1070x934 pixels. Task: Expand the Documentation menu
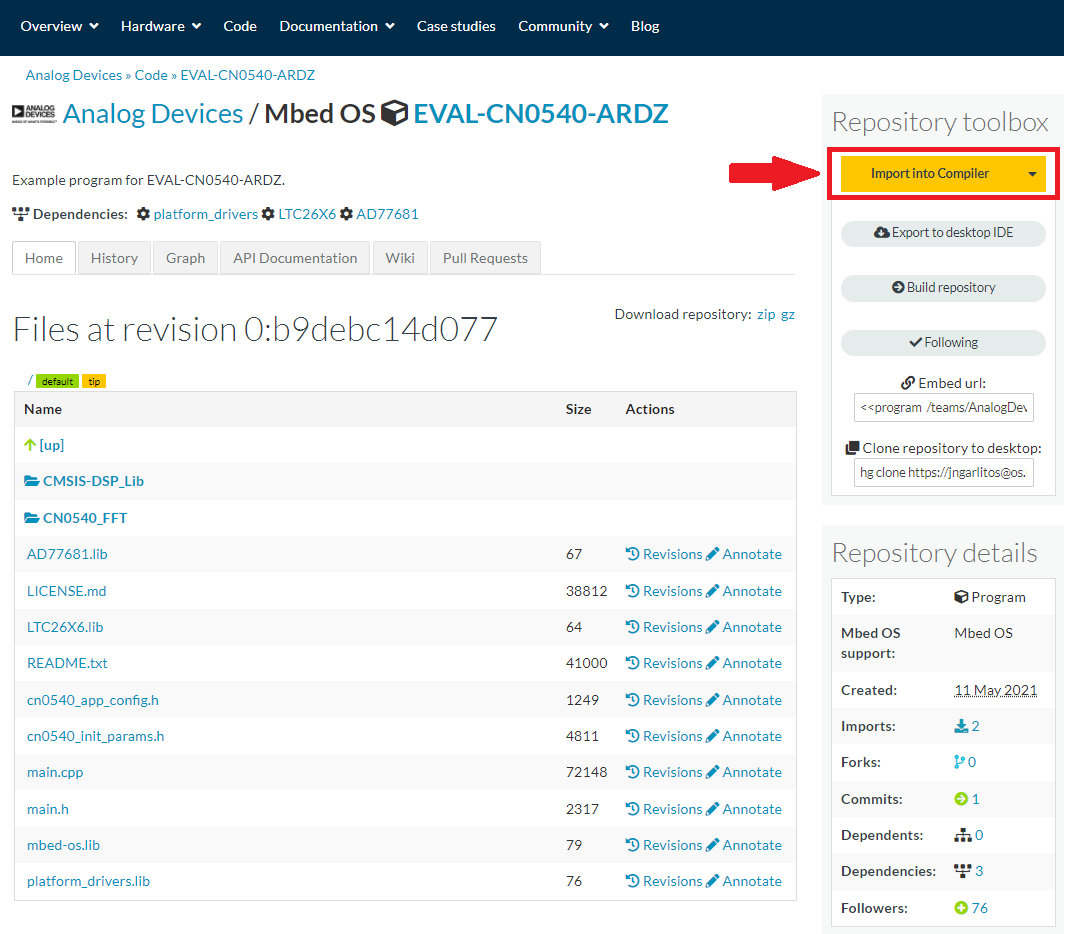[x=337, y=26]
